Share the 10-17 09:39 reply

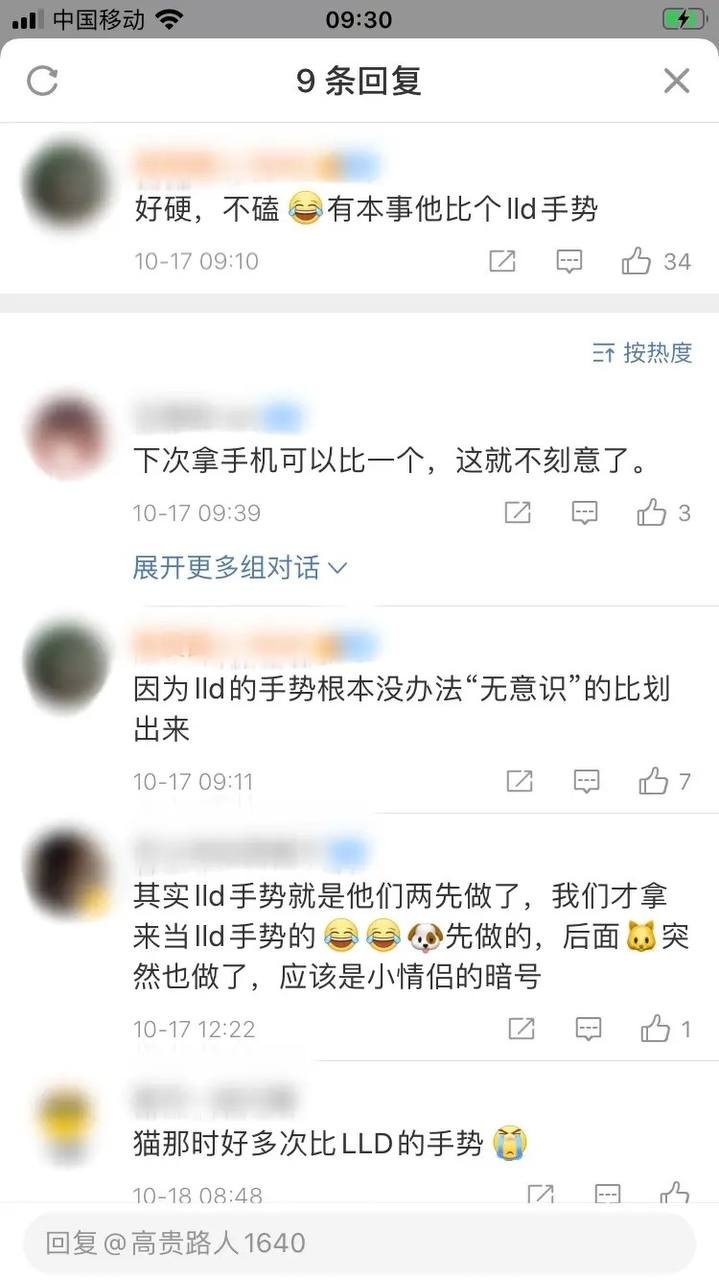point(517,513)
